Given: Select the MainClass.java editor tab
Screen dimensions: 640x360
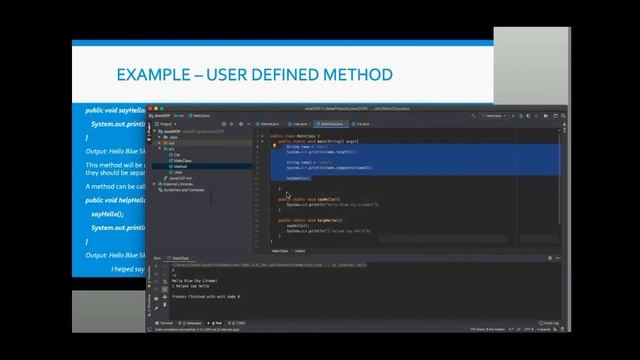Looking at the screenshot, I should click(331, 124).
